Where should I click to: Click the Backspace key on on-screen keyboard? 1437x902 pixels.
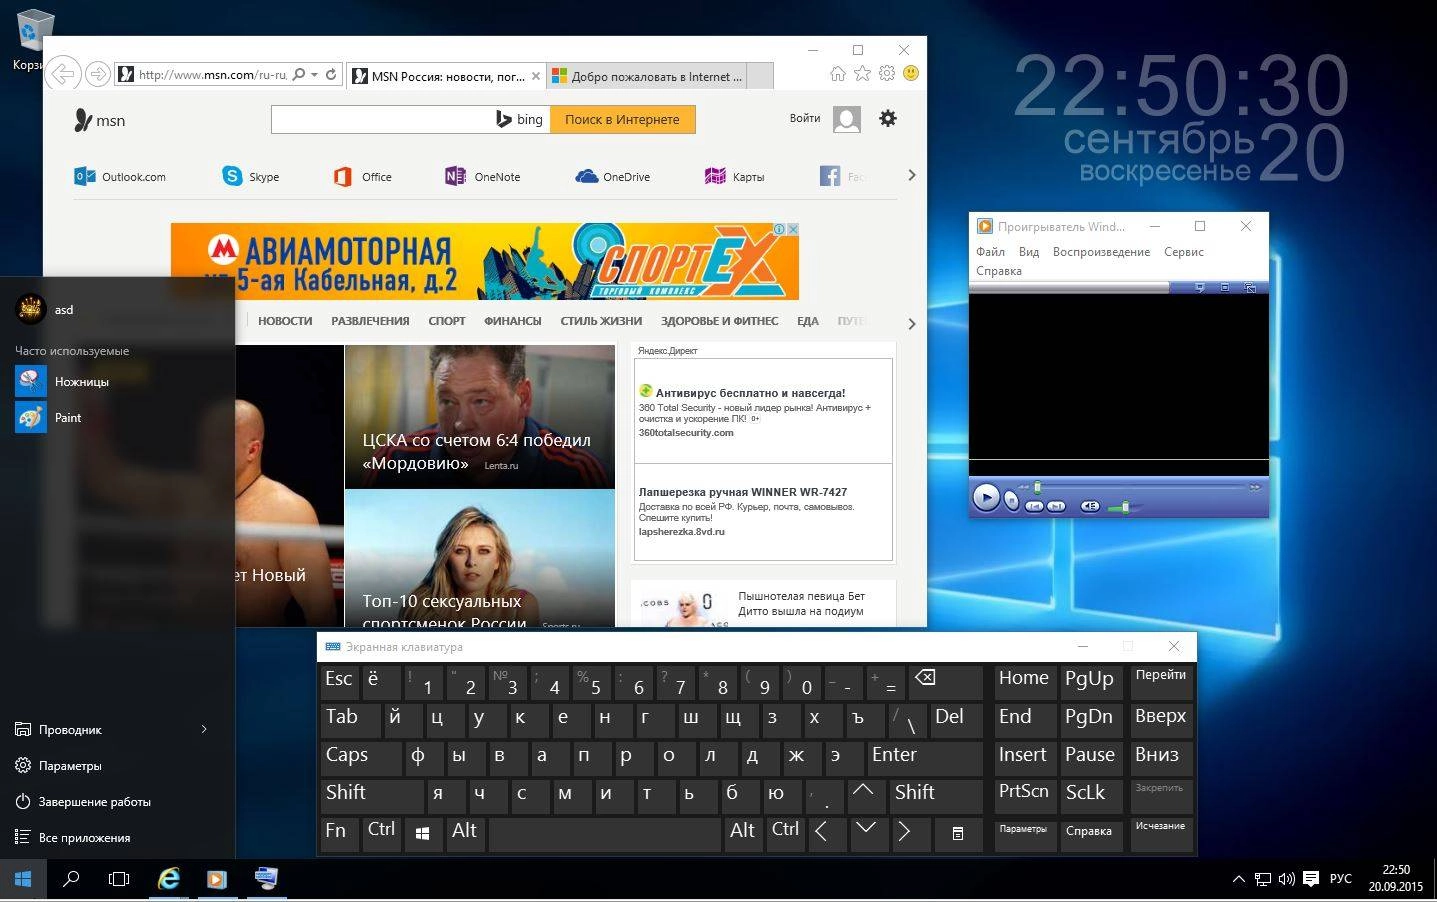pyautogui.click(x=945, y=681)
